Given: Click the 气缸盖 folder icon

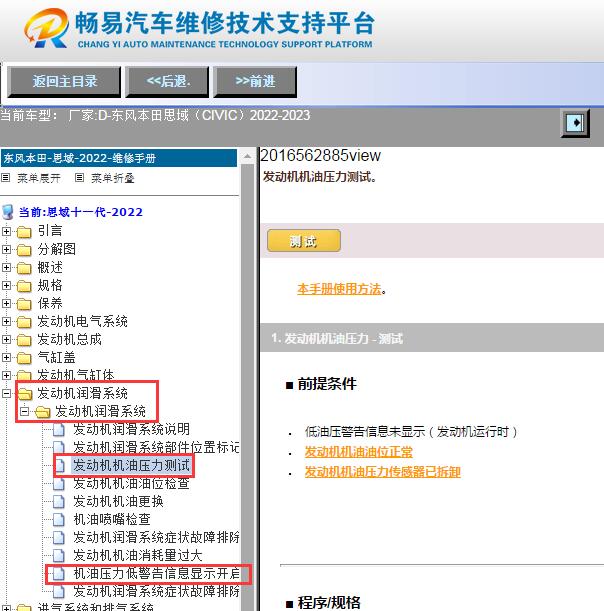Looking at the screenshot, I should [x=24, y=358].
